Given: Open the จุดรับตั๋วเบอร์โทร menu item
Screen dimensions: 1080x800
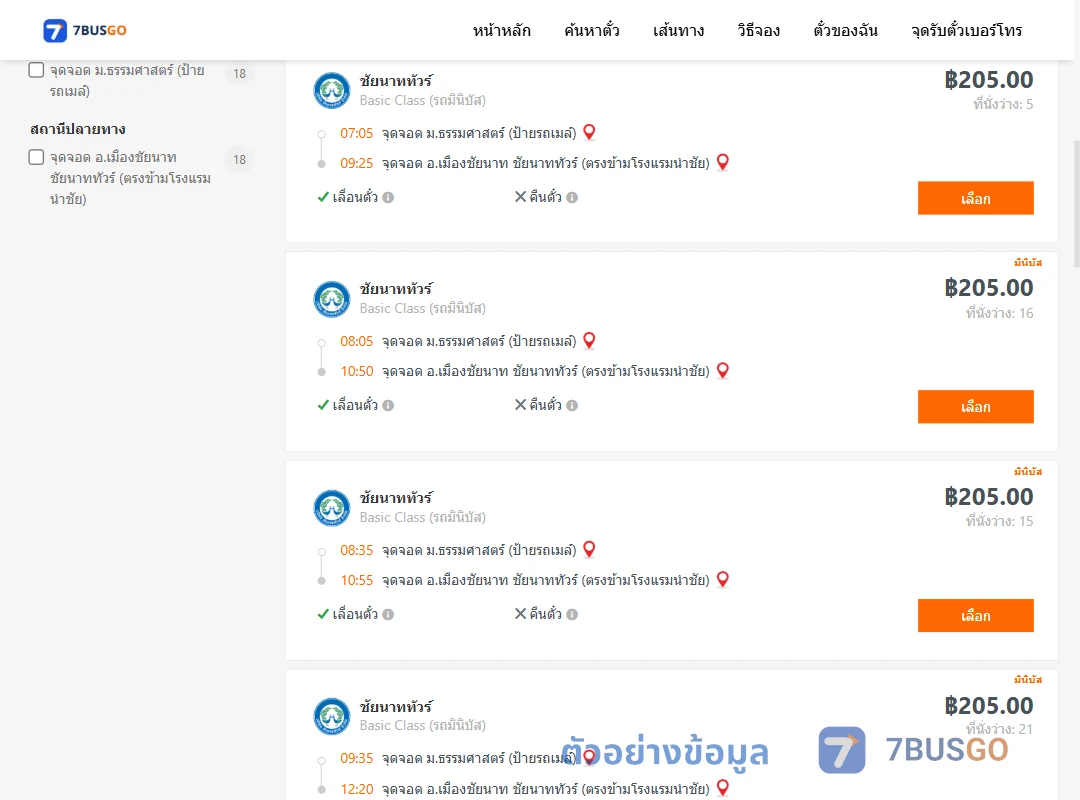Looking at the screenshot, I should tap(966, 30).
